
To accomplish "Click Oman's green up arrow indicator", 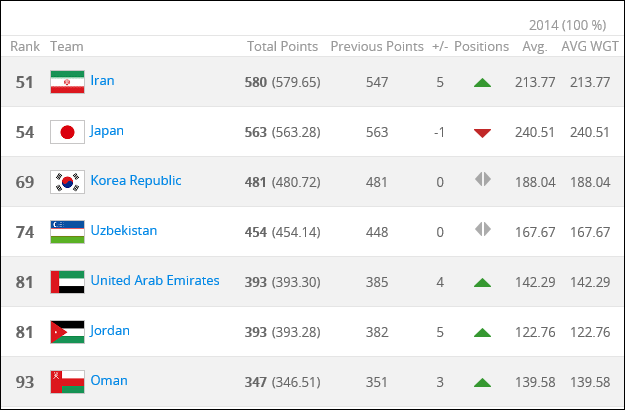I will tap(482, 383).
